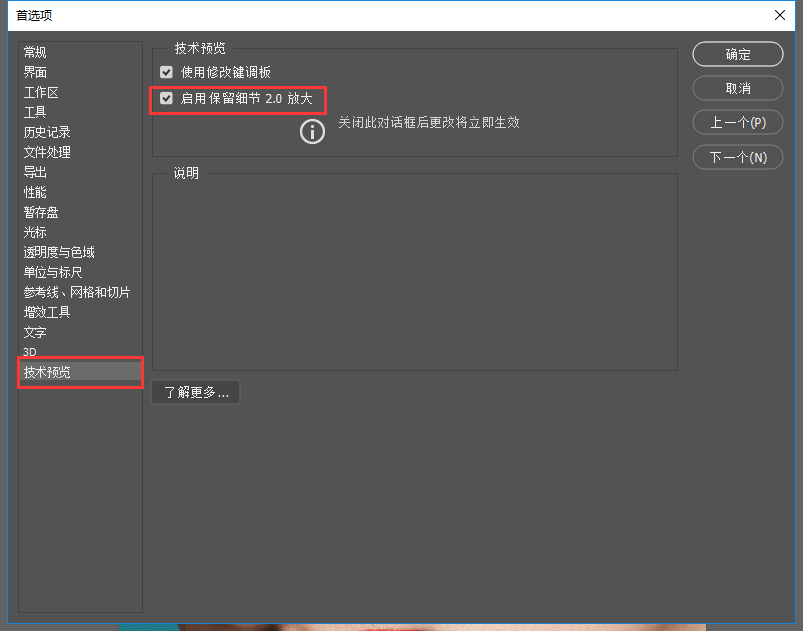The image size is (803, 631).
Task: Click the 取消 button
Action: click(737, 88)
